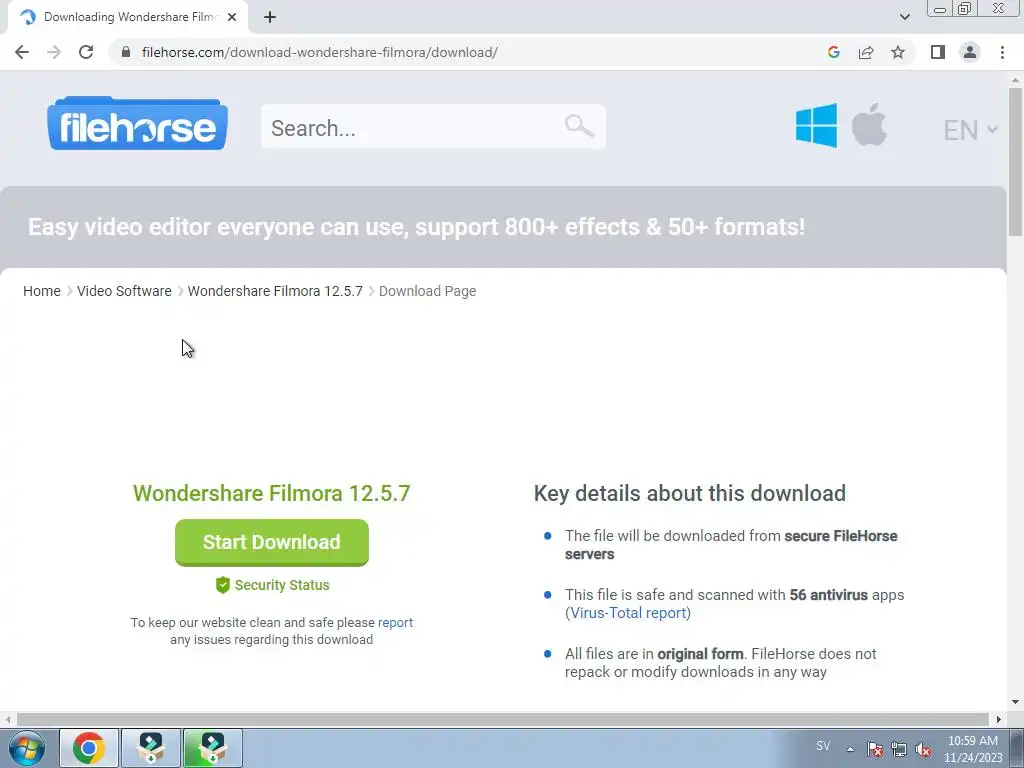Screen dimensions: 1024x768
Task: Open Chrome's three-dot menu
Action: tap(1002, 52)
